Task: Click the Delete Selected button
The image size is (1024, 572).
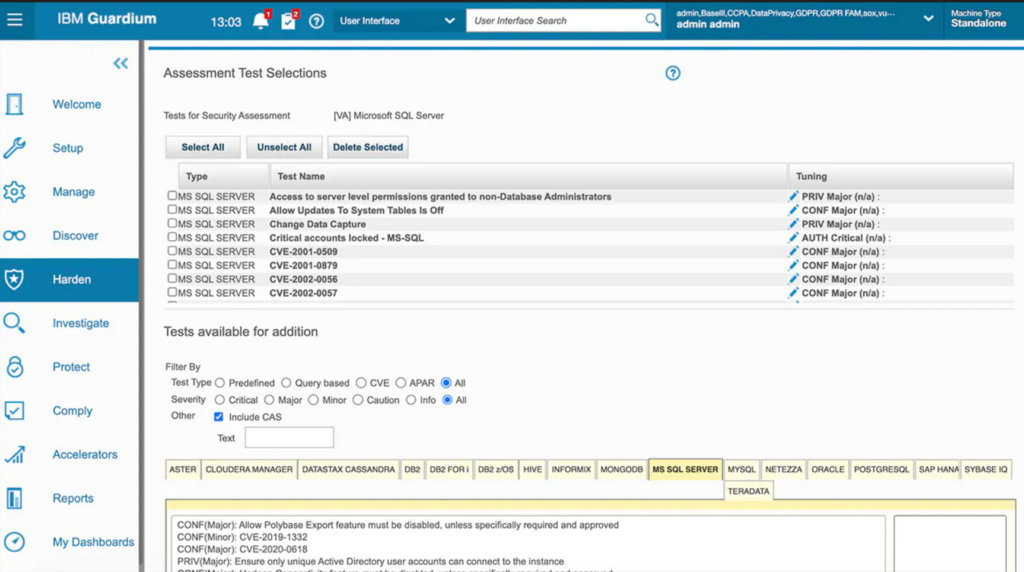Action: click(x=368, y=148)
